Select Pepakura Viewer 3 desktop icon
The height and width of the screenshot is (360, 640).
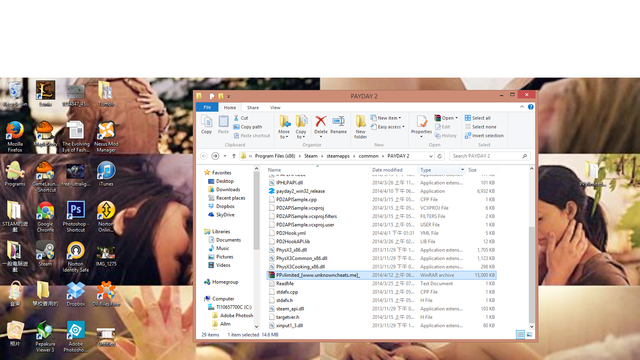(x=45, y=337)
